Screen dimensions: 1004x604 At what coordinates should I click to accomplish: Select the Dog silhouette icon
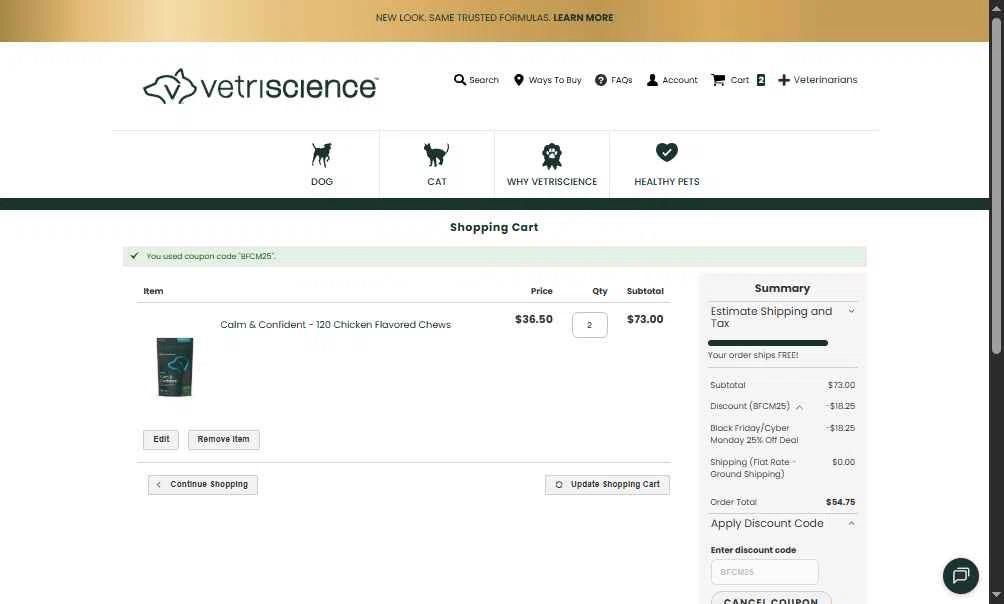[x=321, y=155]
